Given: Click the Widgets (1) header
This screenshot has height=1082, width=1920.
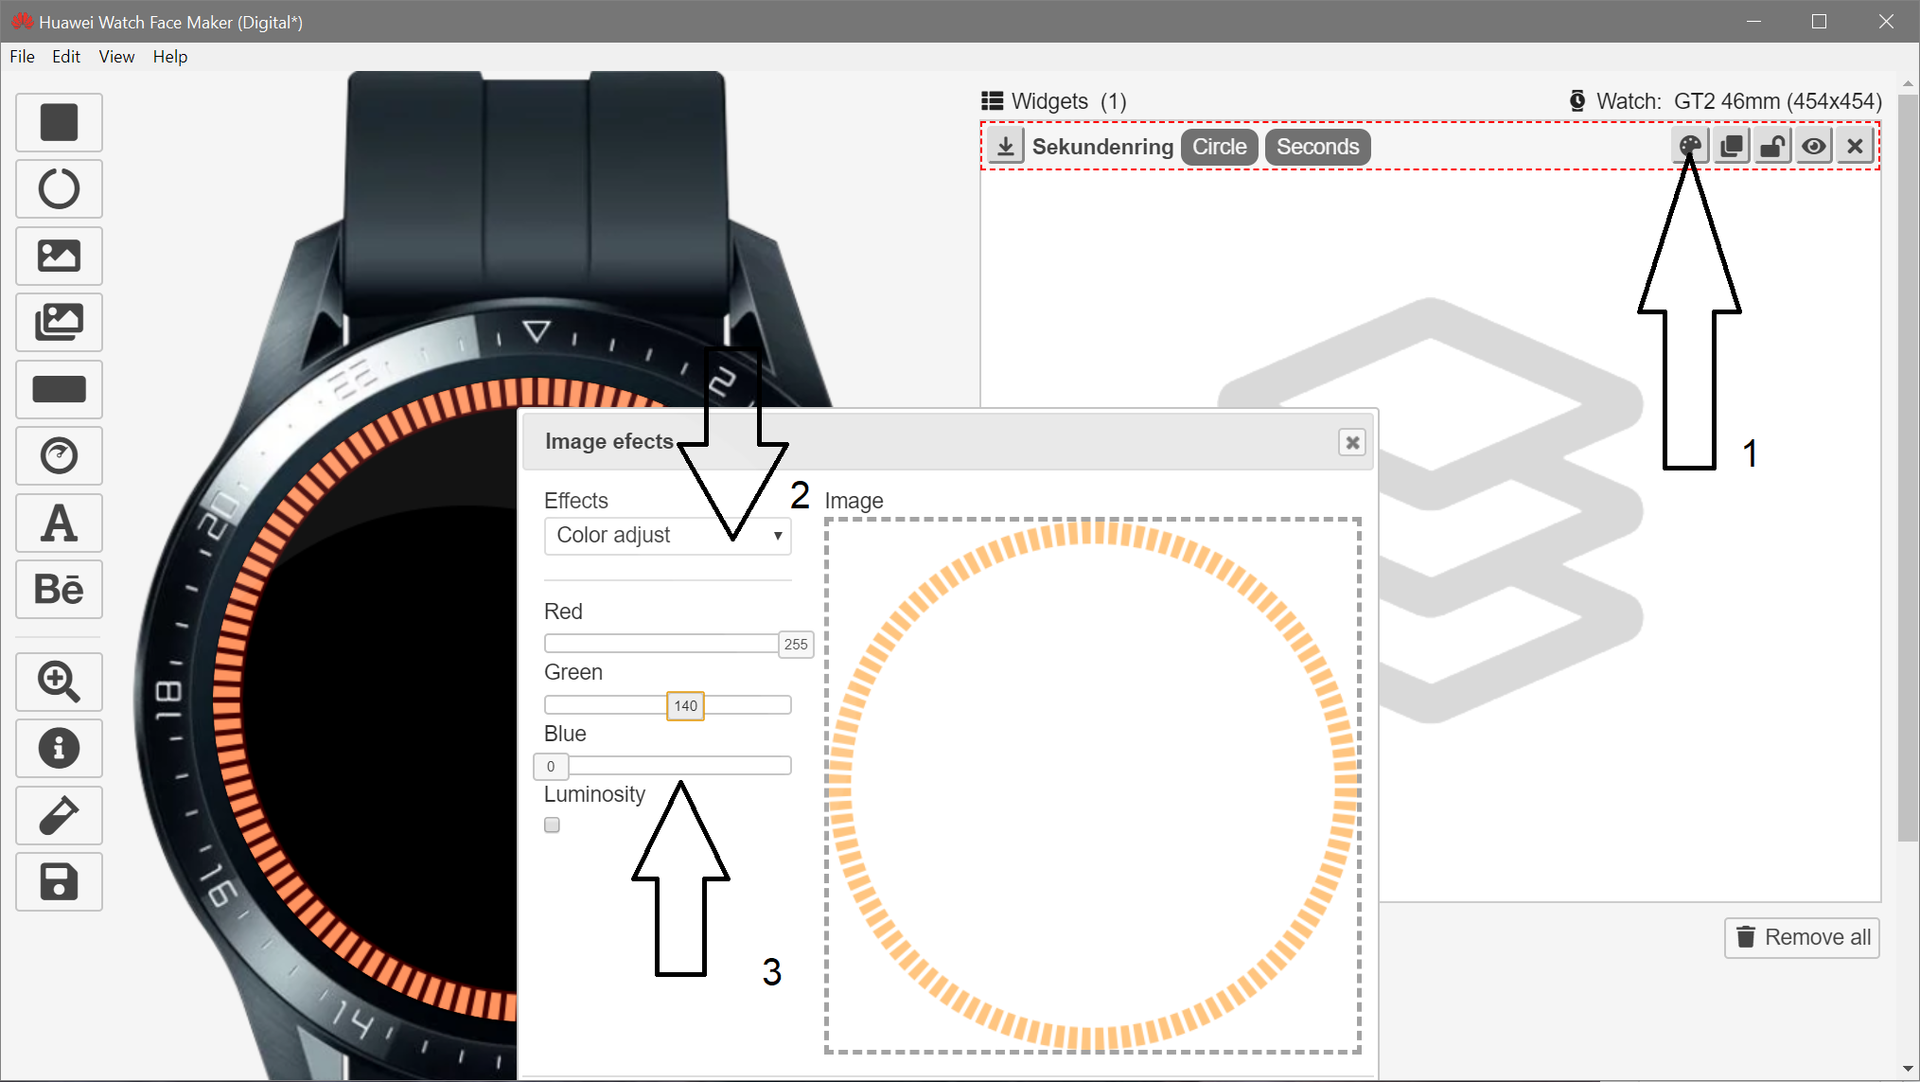Looking at the screenshot, I should pos(1069,101).
